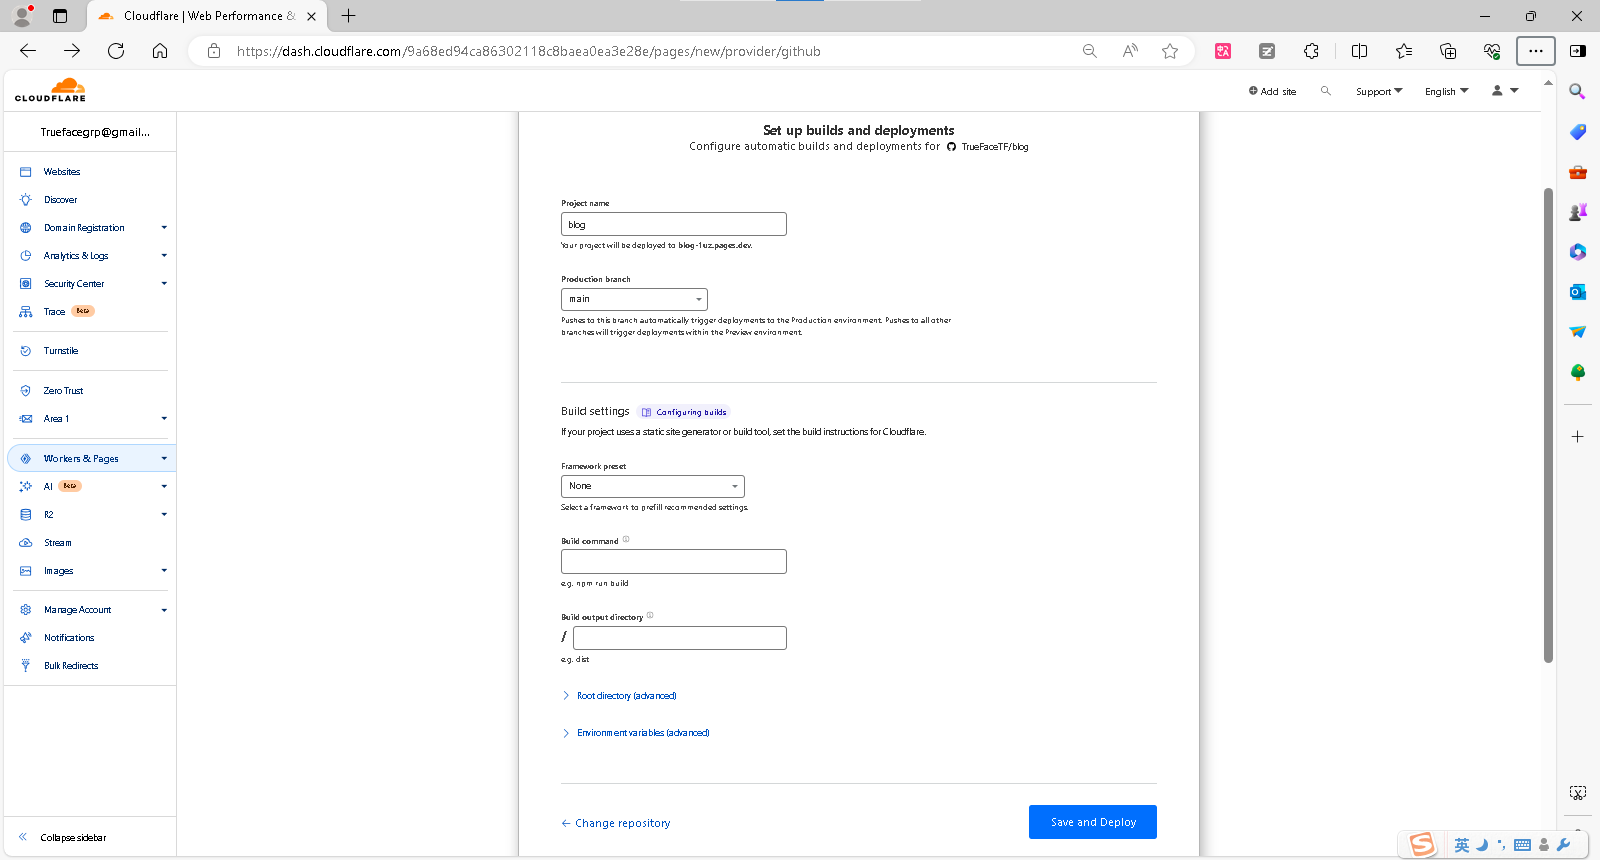Click the Build command help info icon
The width and height of the screenshot is (1600, 860).
[626, 540]
